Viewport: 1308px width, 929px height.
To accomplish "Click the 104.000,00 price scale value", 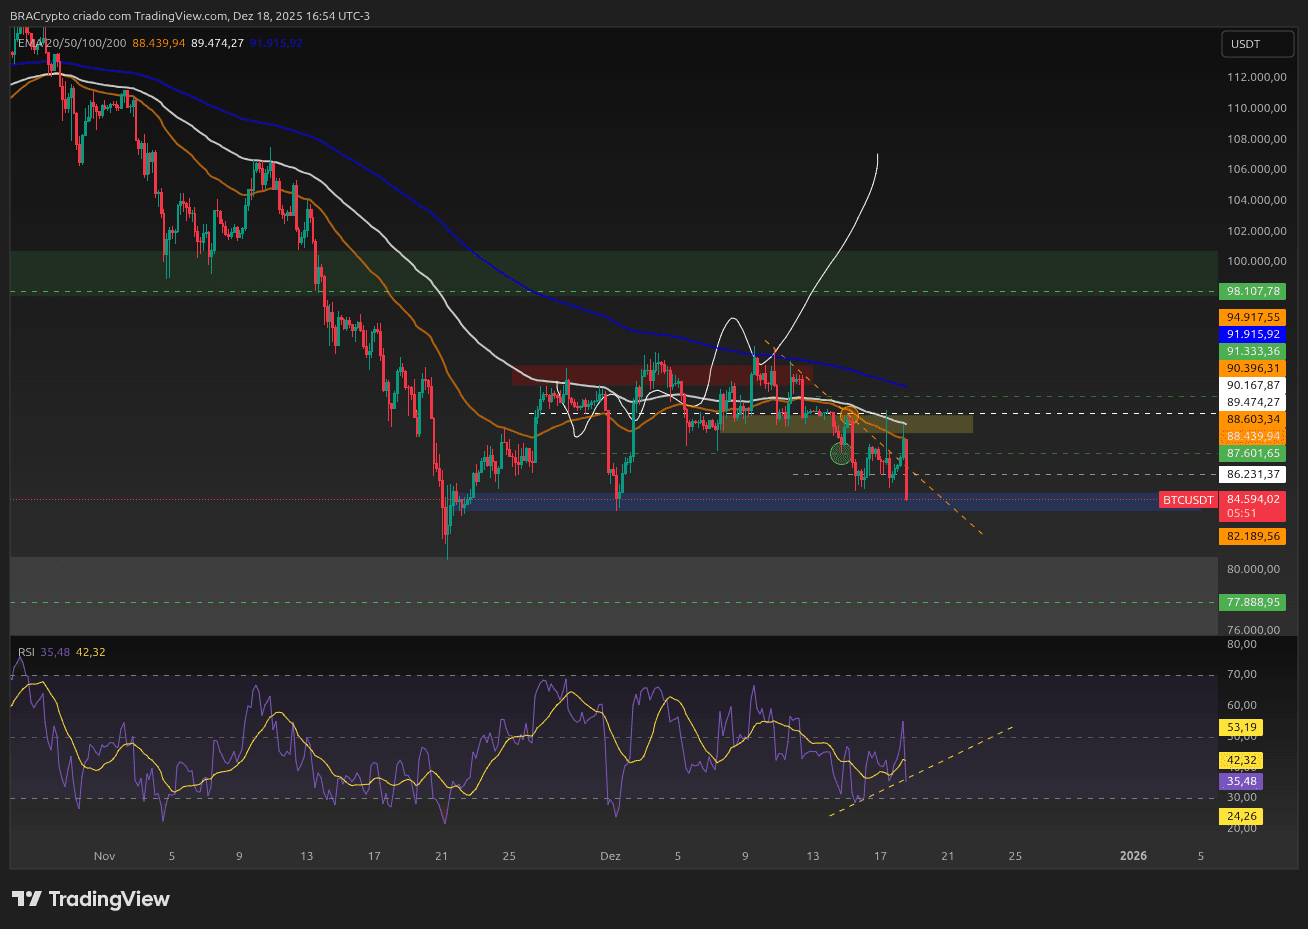I will click(x=1256, y=200).
